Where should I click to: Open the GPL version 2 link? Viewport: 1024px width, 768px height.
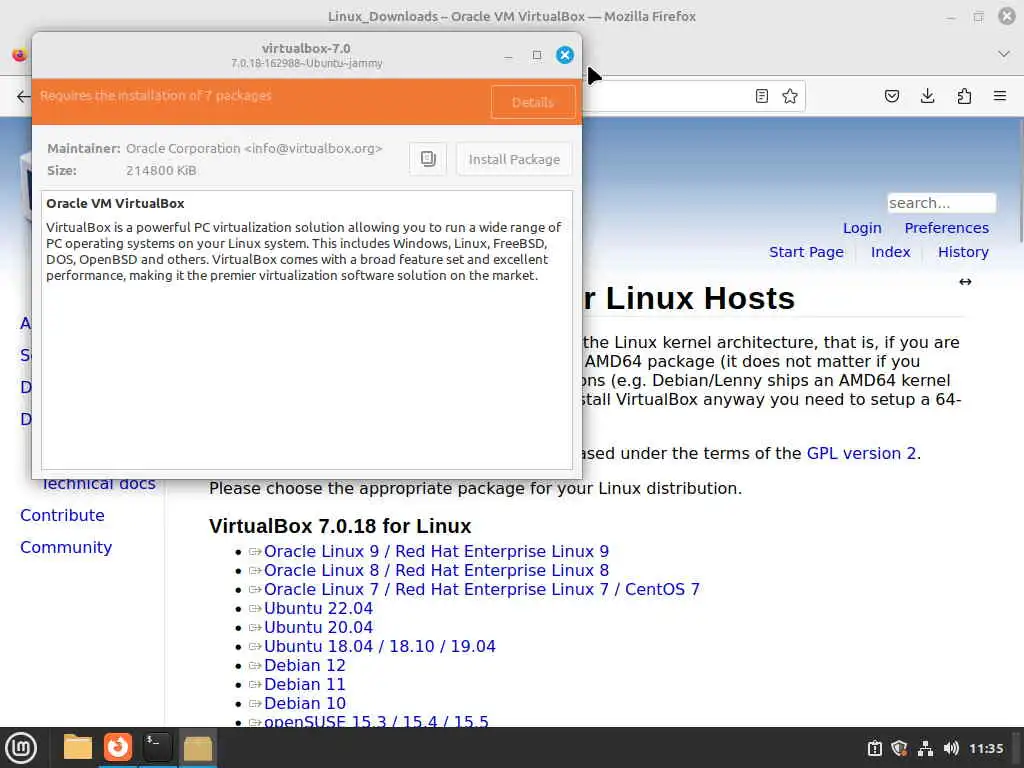(861, 453)
